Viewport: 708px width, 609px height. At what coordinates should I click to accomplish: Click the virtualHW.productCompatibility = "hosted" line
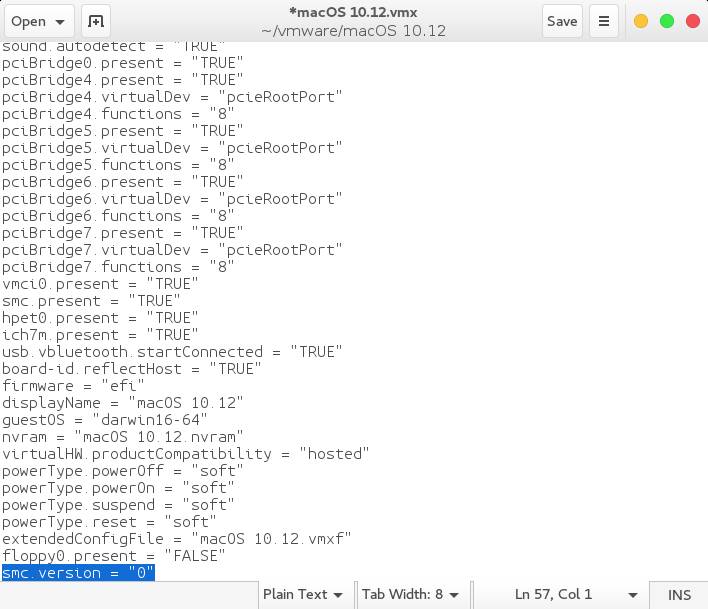pos(186,454)
